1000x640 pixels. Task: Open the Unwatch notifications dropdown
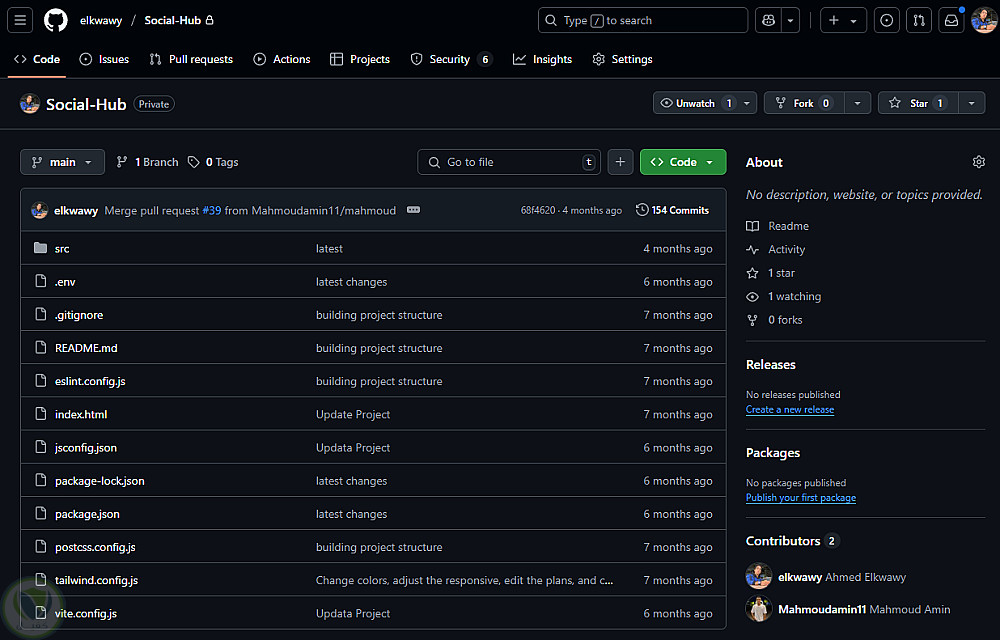(705, 103)
